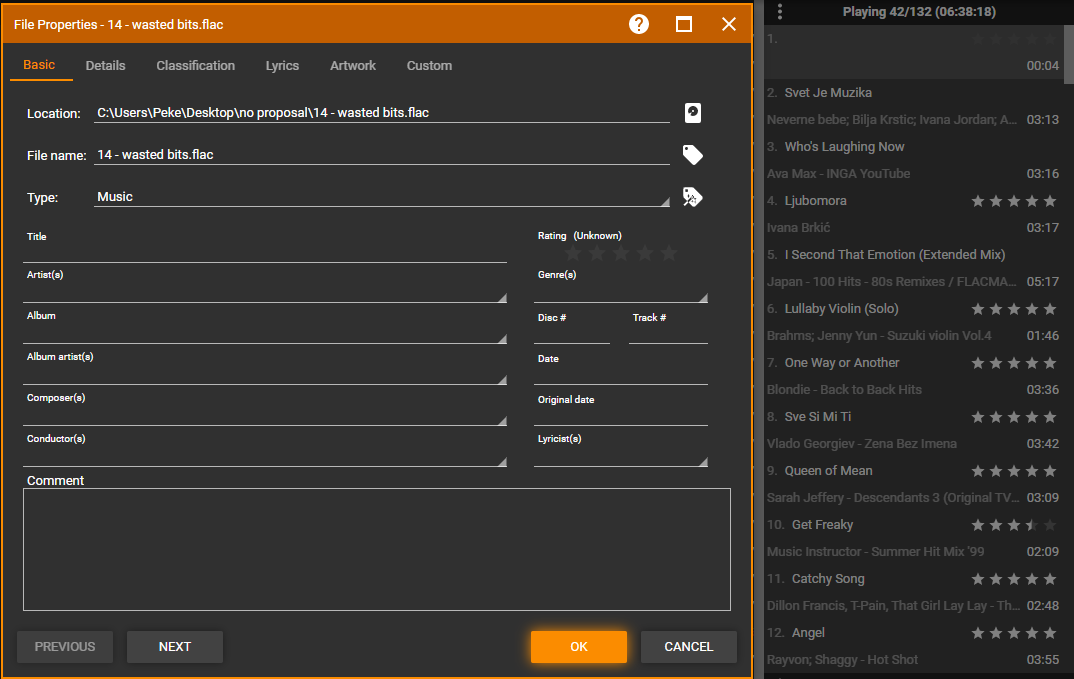1074x679 pixels.
Task: Select the Queen of Mean track
Action: tap(828, 471)
